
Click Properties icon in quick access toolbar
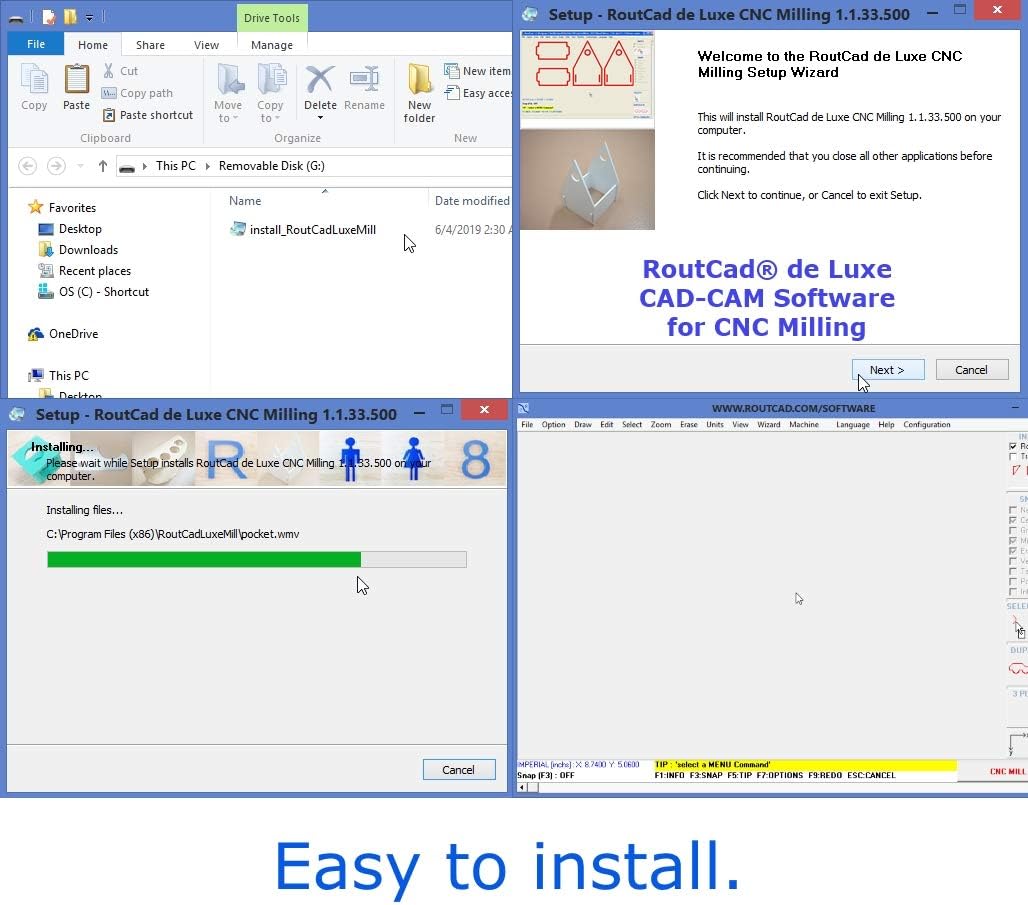[49, 17]
